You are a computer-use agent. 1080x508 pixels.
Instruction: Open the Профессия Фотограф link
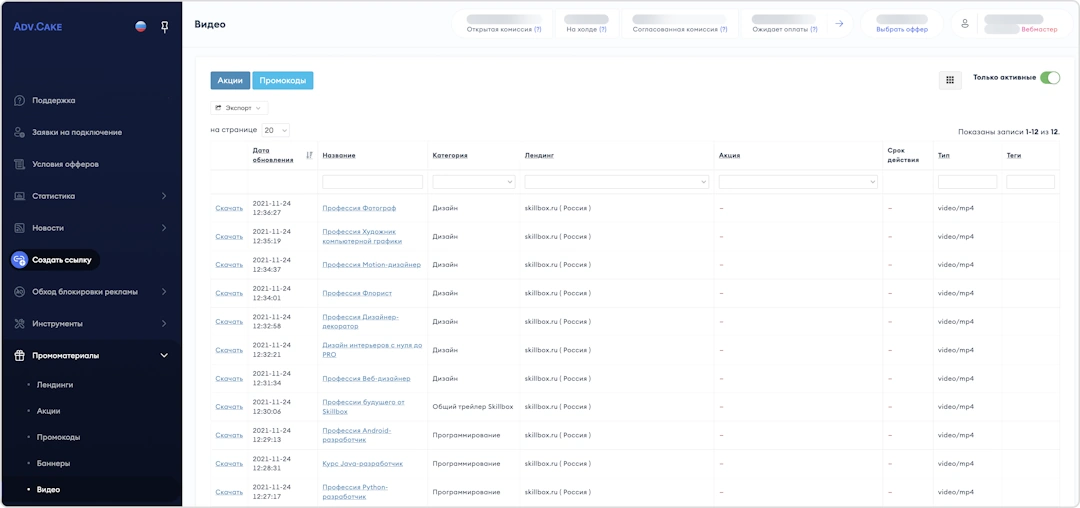coord(359,208)
